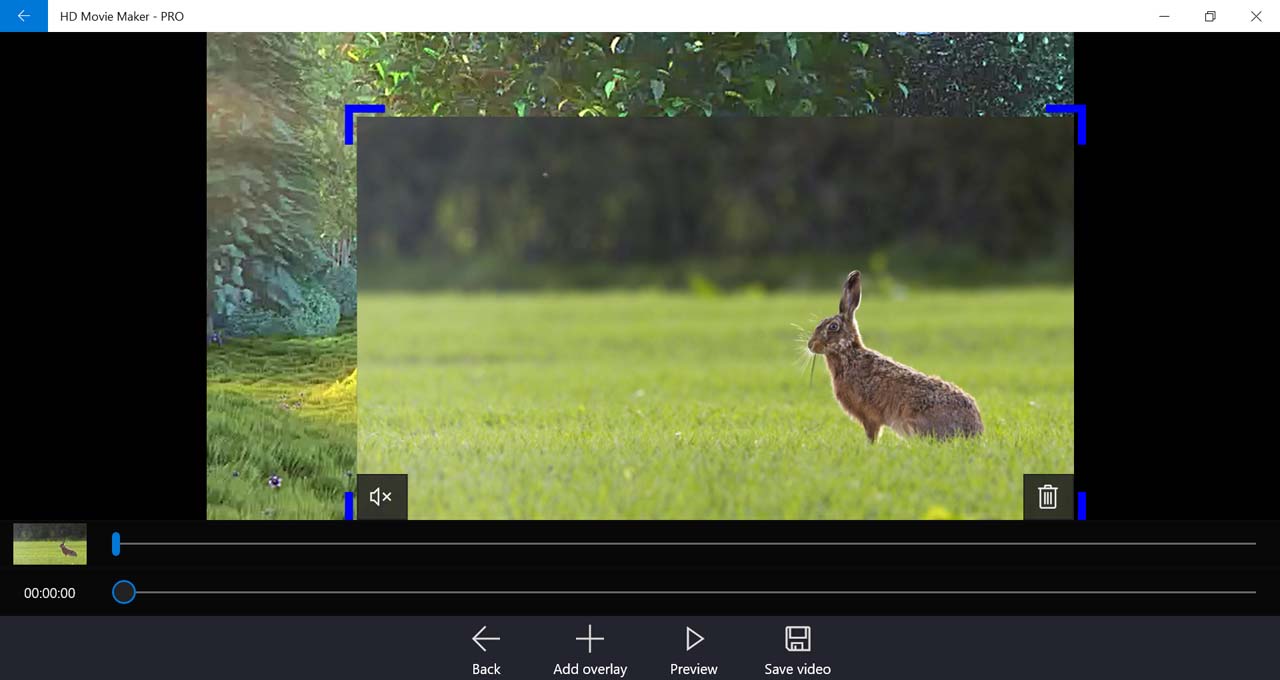
Task: Click the Save video disk icon
Action: pyautogui.click(x=797, y=639)
